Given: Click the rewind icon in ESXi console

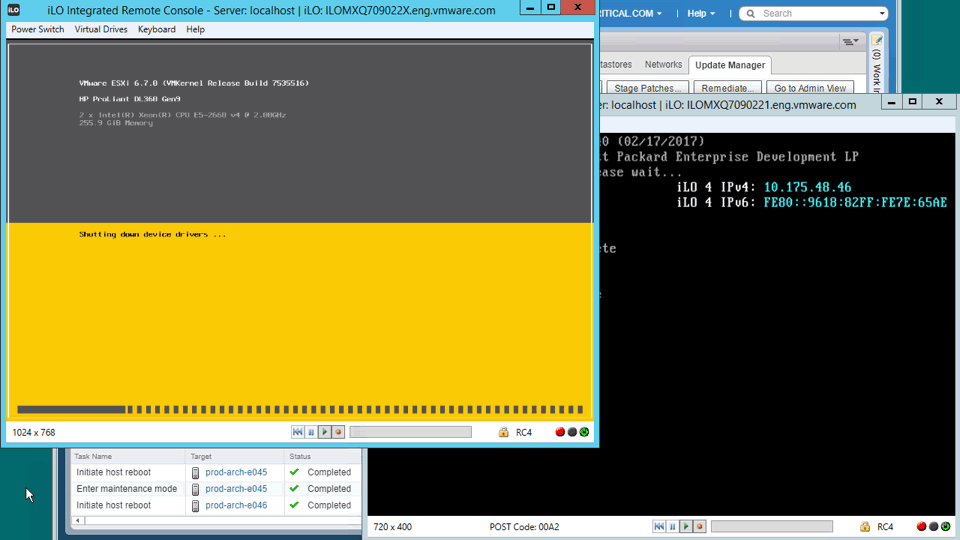Looking at the screenshot, I should click(298, 432).
